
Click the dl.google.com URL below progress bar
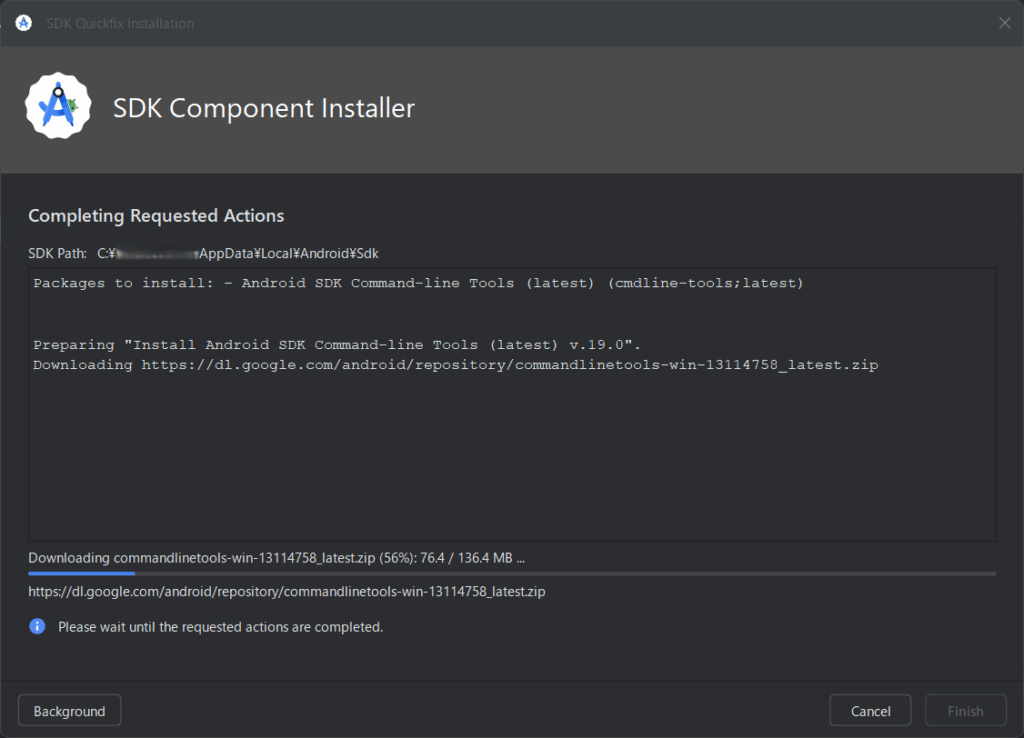click(x=287, y=591)
